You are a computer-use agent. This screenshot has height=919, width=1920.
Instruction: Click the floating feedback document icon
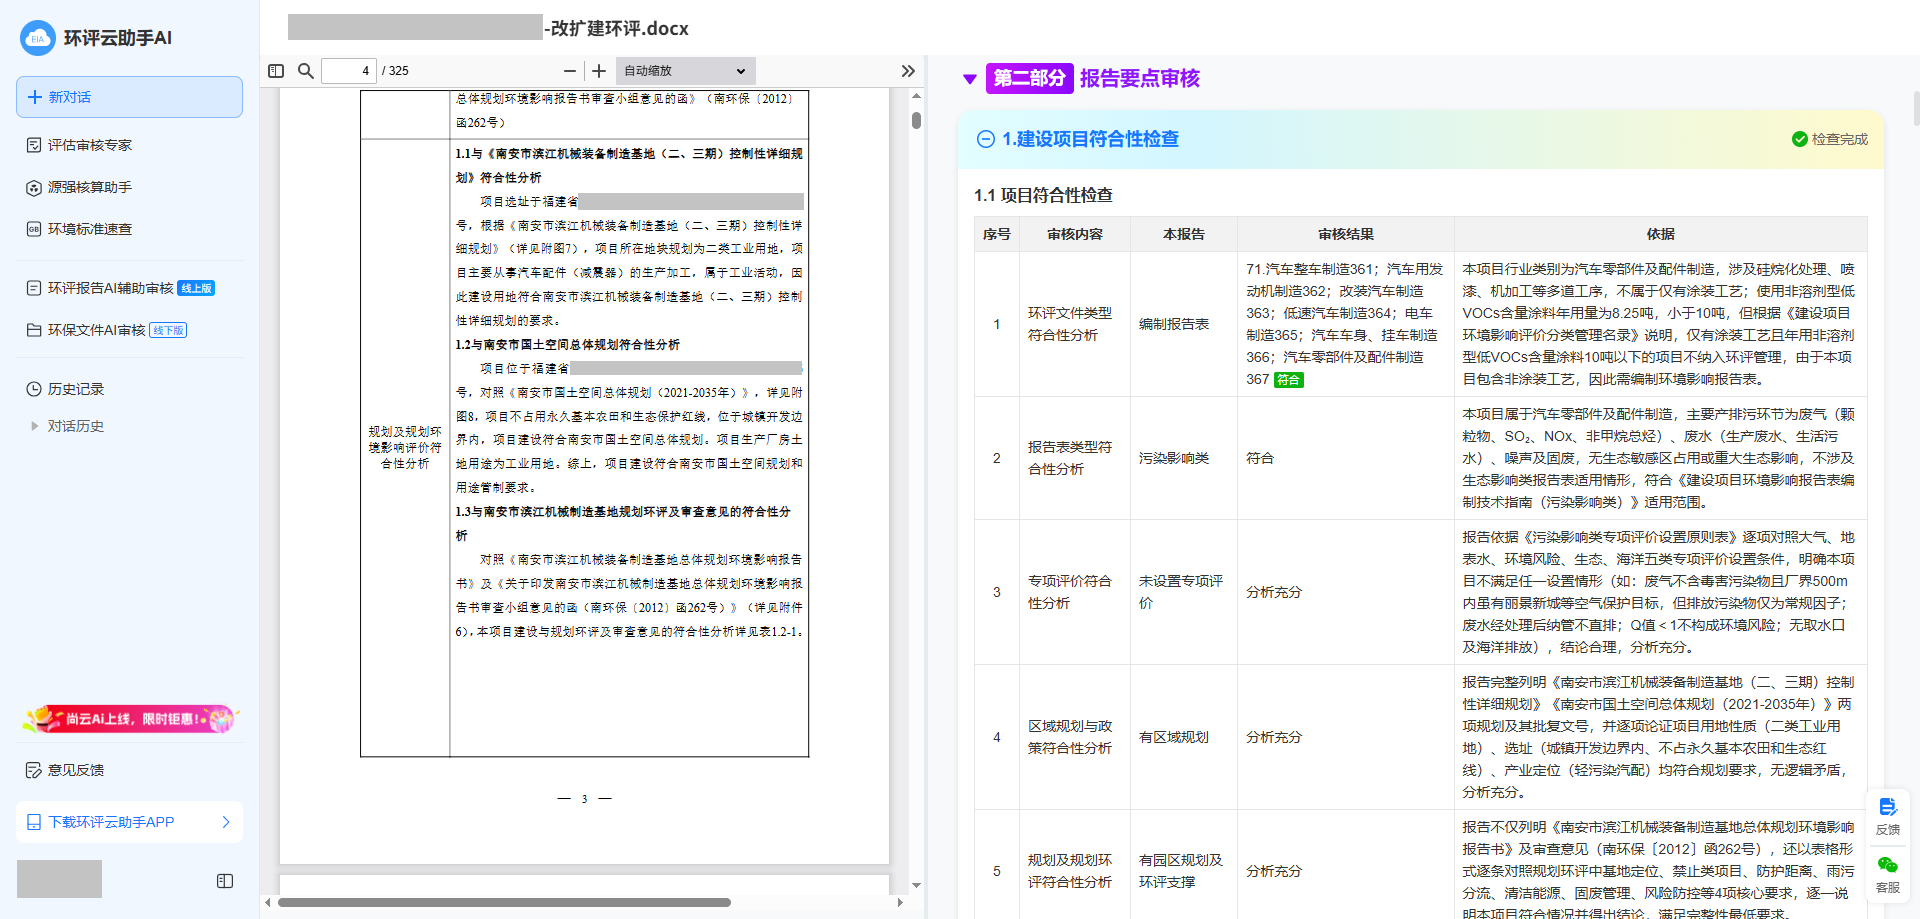(x=1887, y=808)
